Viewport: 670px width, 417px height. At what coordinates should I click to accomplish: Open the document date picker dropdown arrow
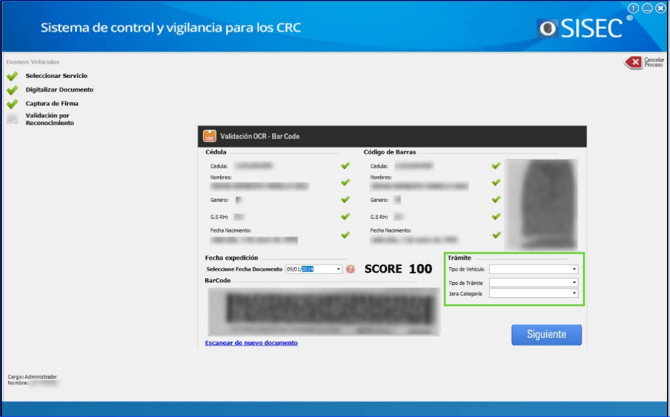(338, 269)
